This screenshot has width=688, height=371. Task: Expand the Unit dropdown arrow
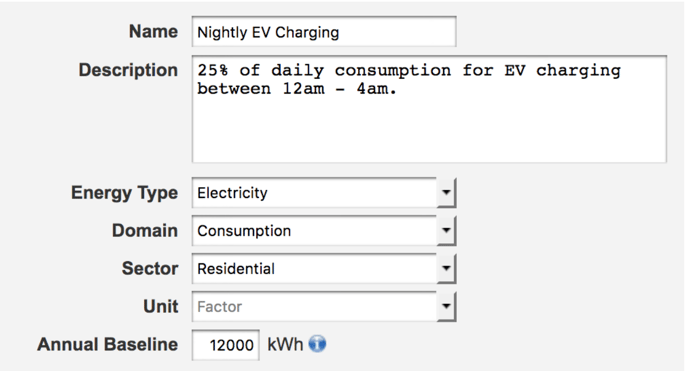click(x=446, y=306)
